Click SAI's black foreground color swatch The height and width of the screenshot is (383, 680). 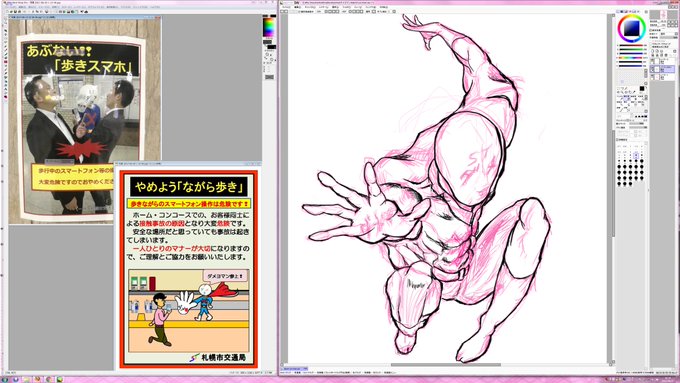pos(642,88)
